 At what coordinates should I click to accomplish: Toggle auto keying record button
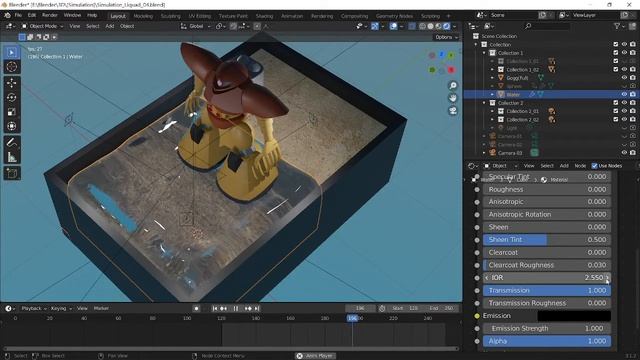pyautogui.click(x=196, y=309)
